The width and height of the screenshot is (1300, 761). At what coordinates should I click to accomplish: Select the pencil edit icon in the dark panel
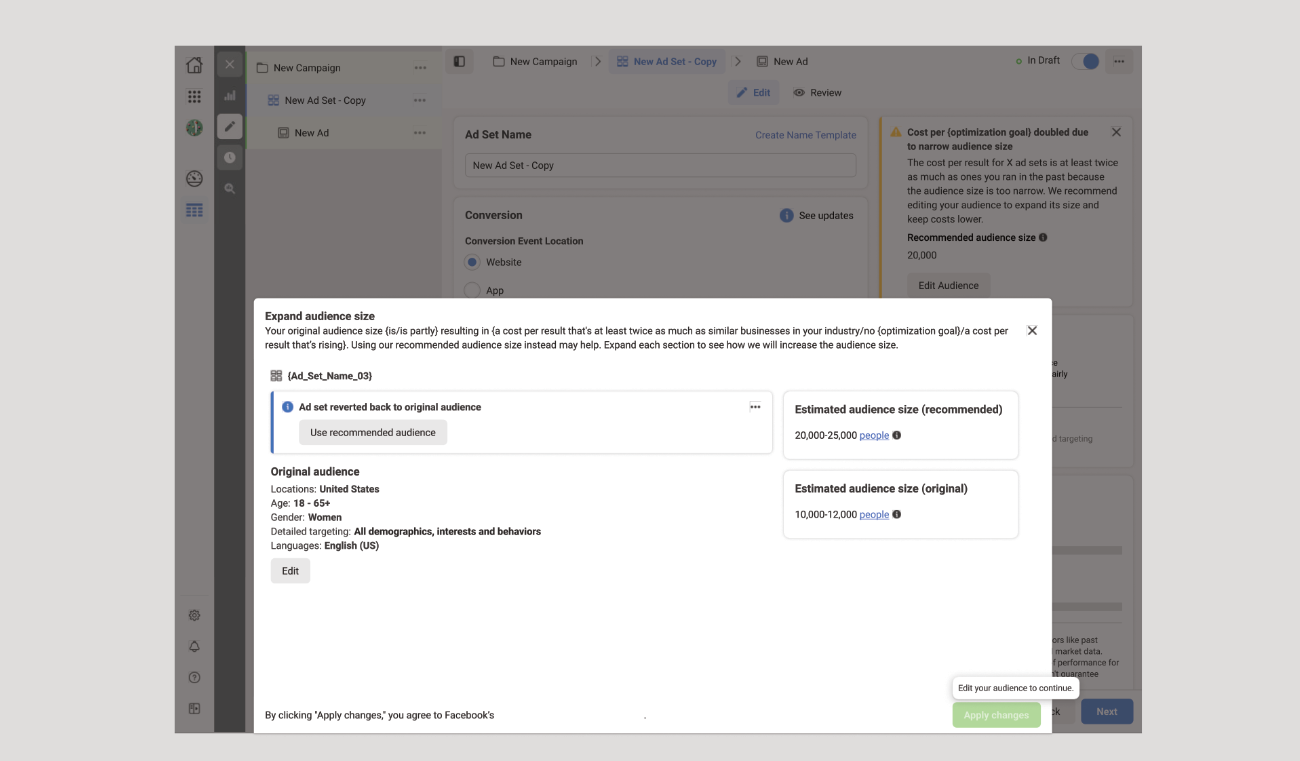(x=230, y=127)
